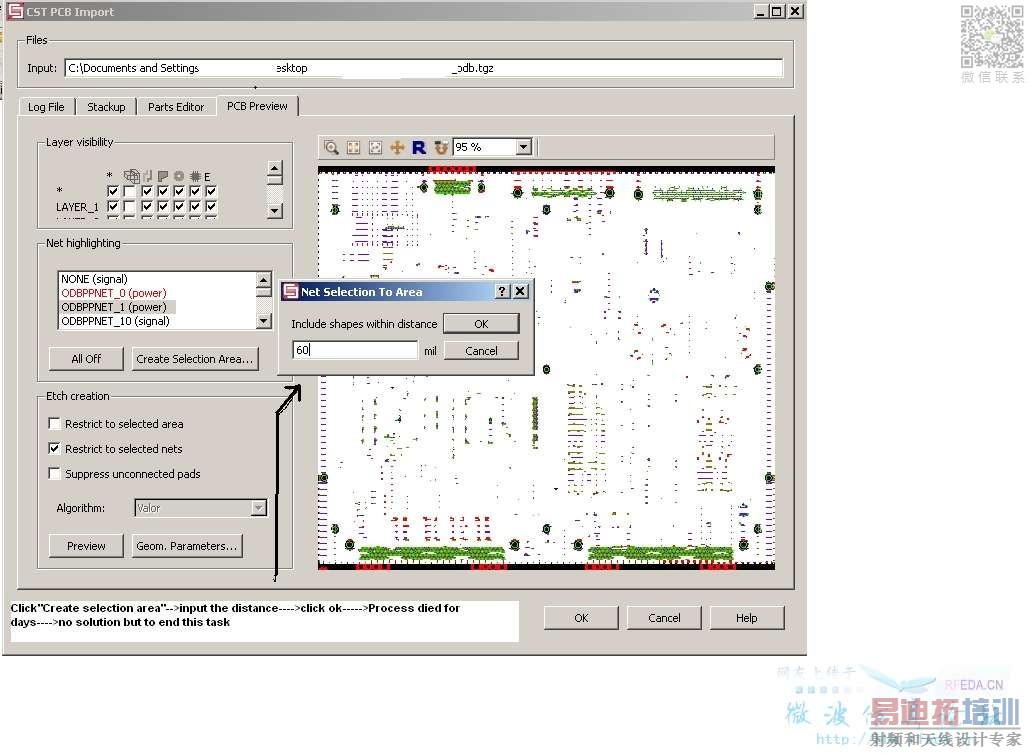
Task: Toggle LAYER_1 component column checkbox
Action: click(x=195, y=206)
